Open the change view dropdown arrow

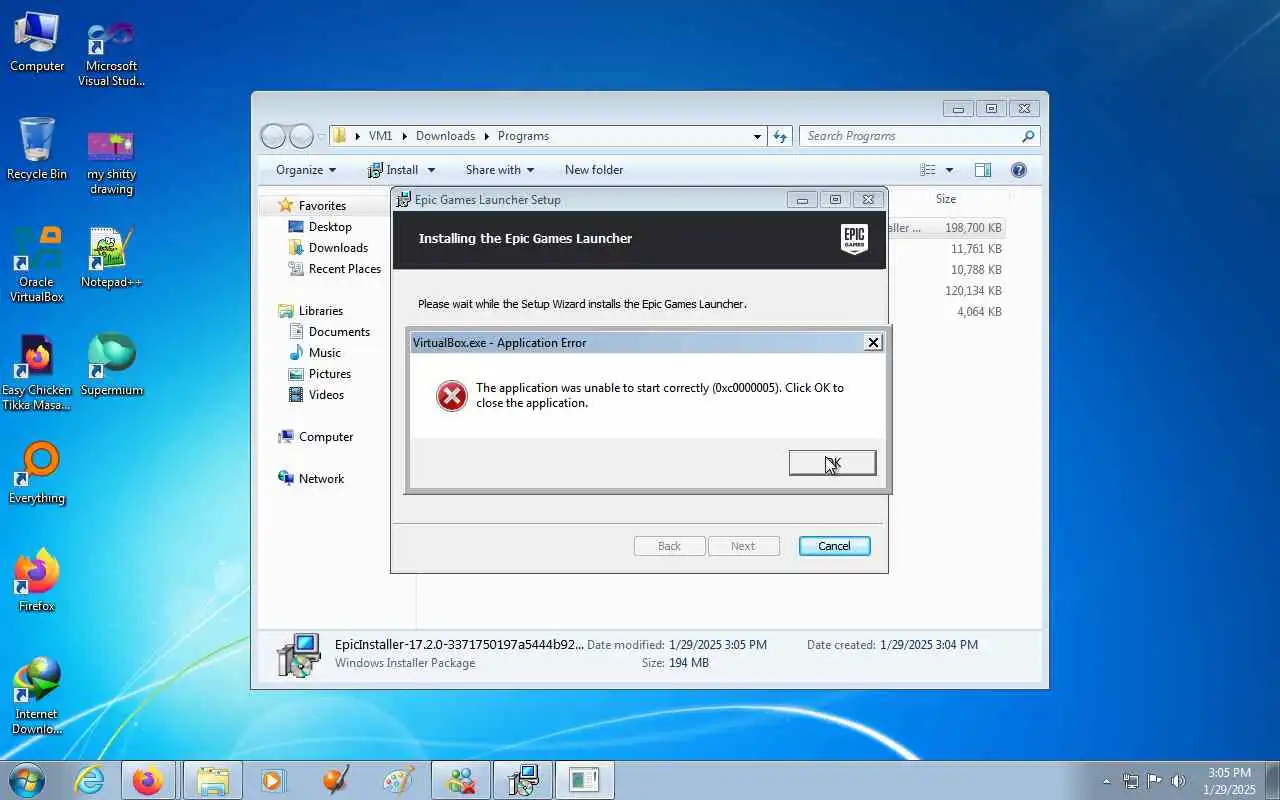click(x=949, y=170)
